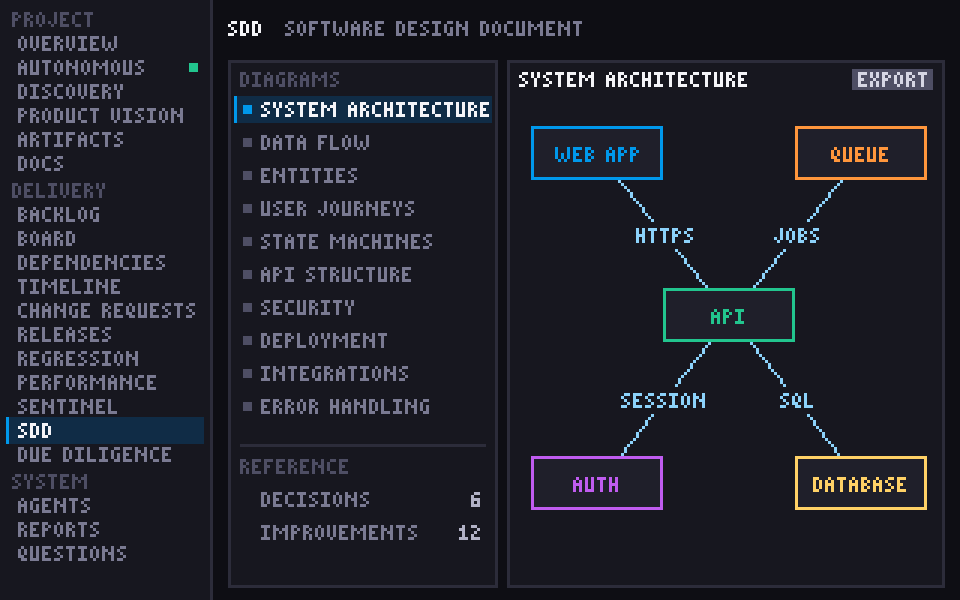Open Docs from the Project section
This screenshot has height=600, width=960.
[40, 163]
